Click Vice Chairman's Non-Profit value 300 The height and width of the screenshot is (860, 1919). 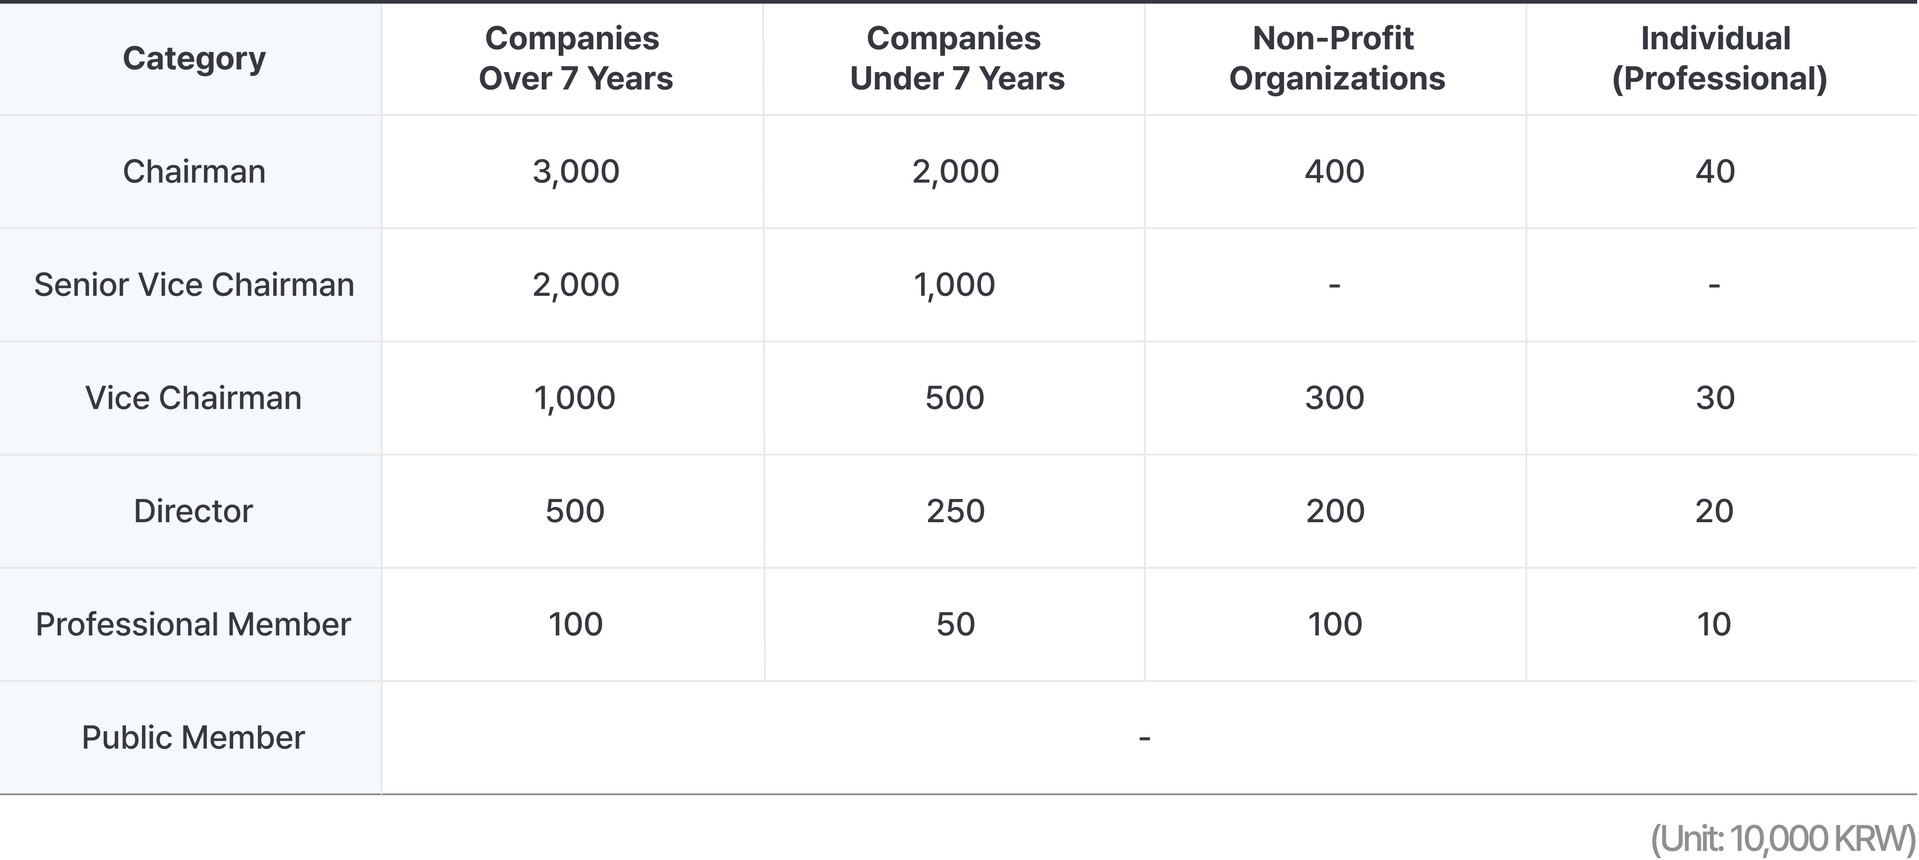click(x=1334, y=398)
